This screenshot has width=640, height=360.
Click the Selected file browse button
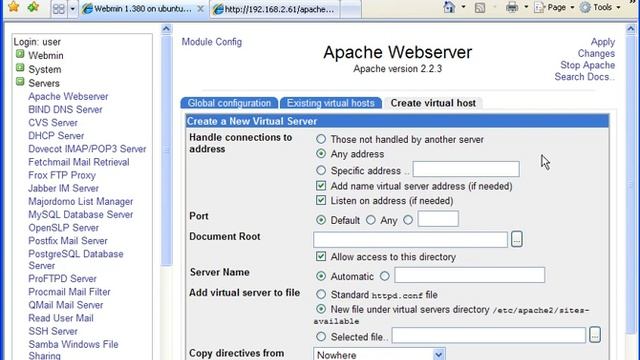click(x=595, y=335)
